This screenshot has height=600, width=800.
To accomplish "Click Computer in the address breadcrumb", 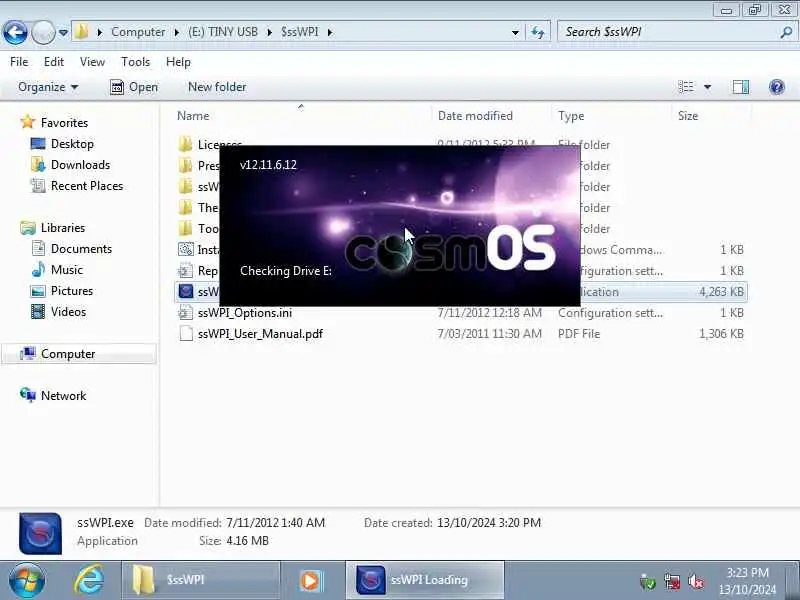I will [x=138, y=32].
